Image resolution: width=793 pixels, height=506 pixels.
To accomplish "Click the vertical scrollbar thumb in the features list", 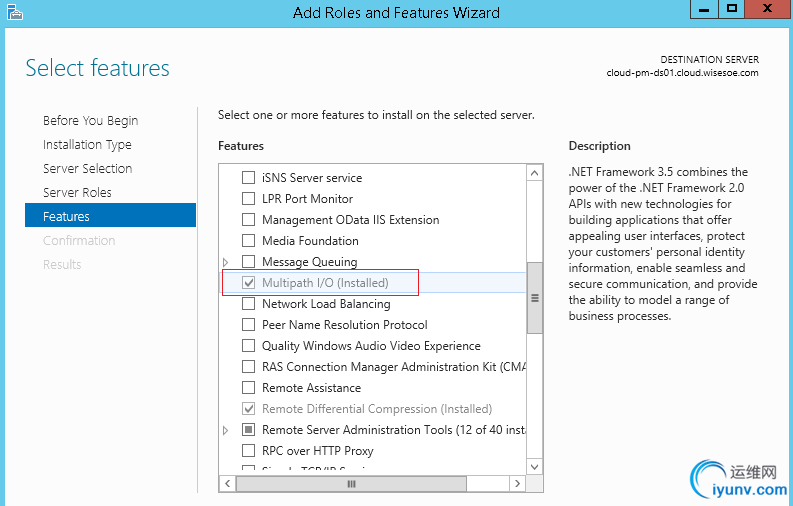I will point(535,297).
